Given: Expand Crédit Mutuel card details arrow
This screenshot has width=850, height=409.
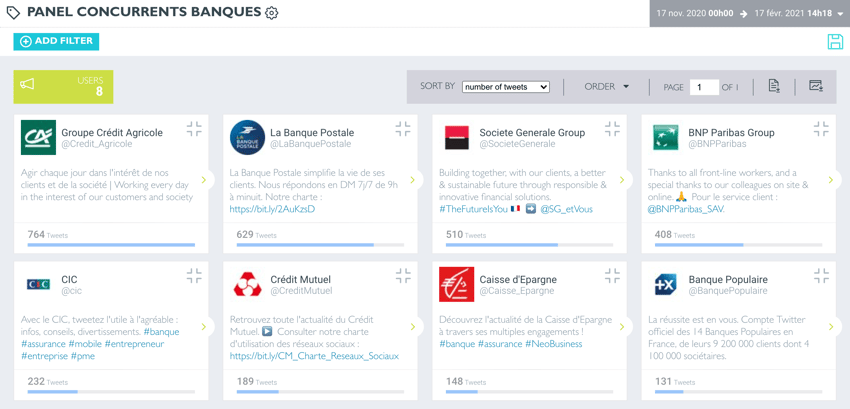Looking at the screenshot, I should pyautogui.click(x=413, y=327).
